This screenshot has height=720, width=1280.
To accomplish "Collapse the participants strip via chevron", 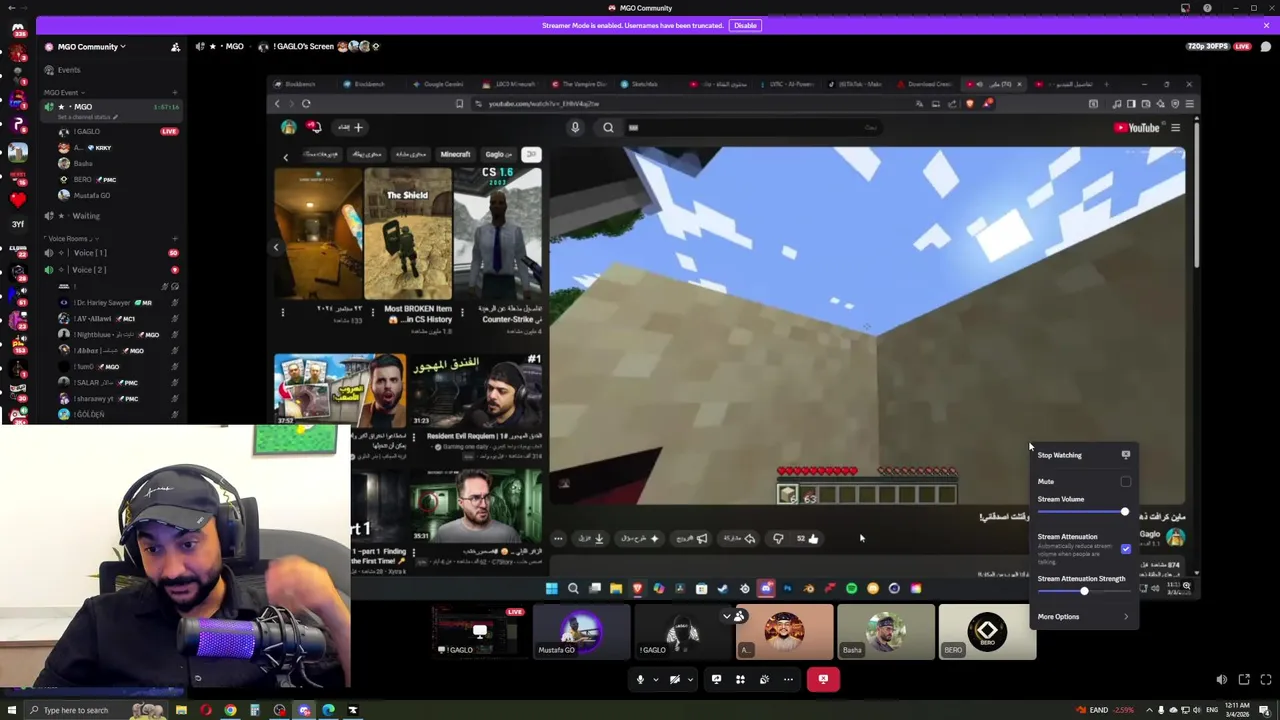I will [727, 616].
